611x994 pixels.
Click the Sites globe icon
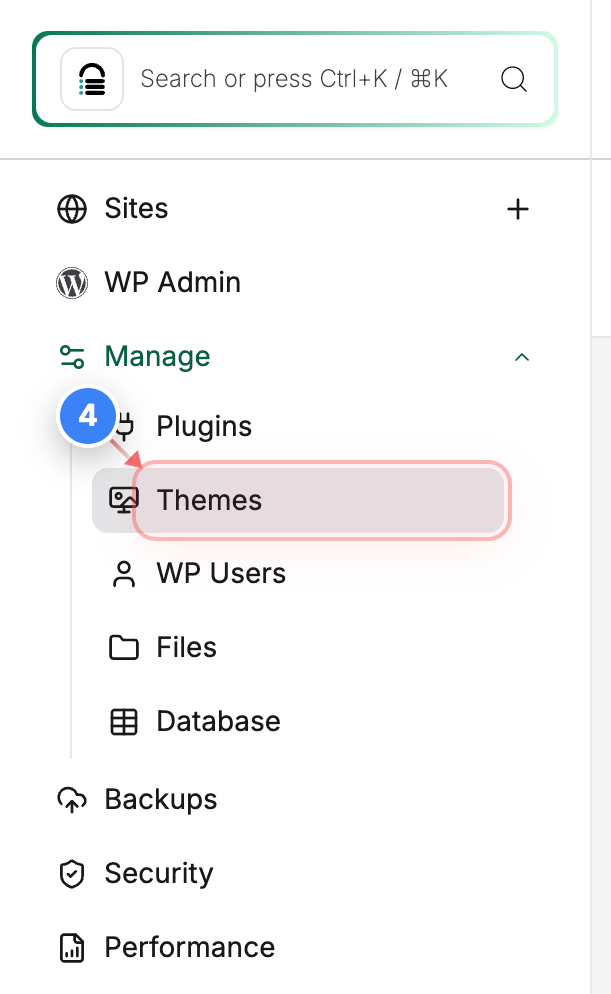70,209
